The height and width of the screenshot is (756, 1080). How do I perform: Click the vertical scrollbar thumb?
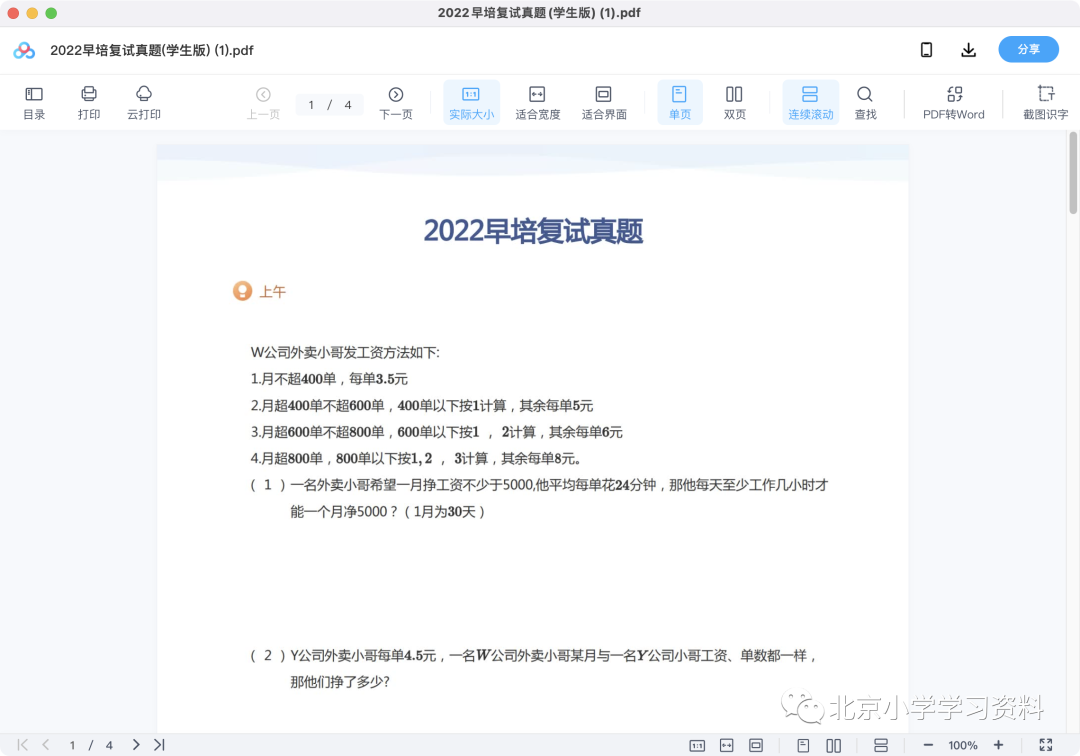click(x=1073, y=173)
